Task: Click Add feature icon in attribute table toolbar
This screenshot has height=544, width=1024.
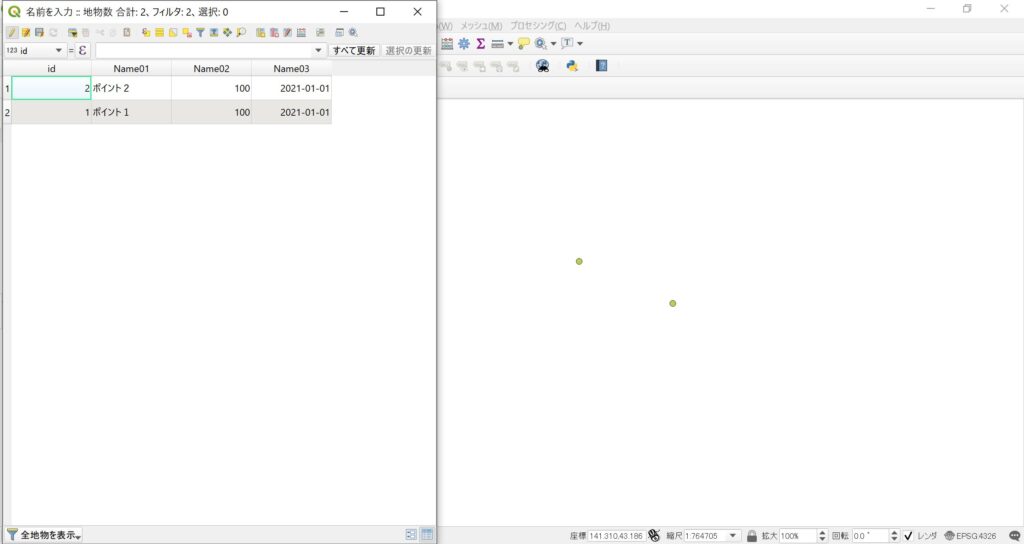Action: click(72, 32)
